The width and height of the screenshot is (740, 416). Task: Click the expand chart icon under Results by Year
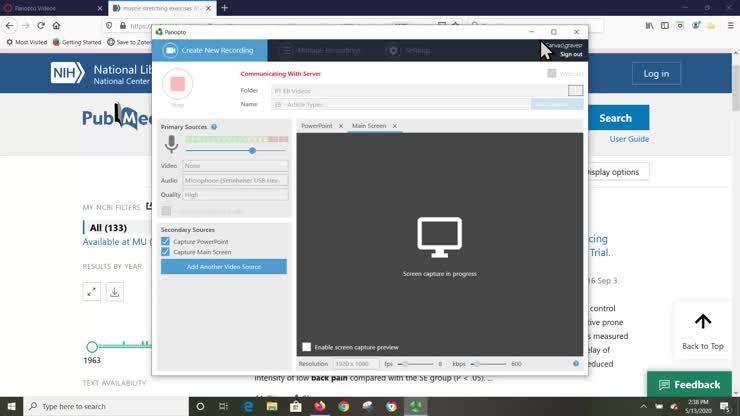click(x=92, y=292)
